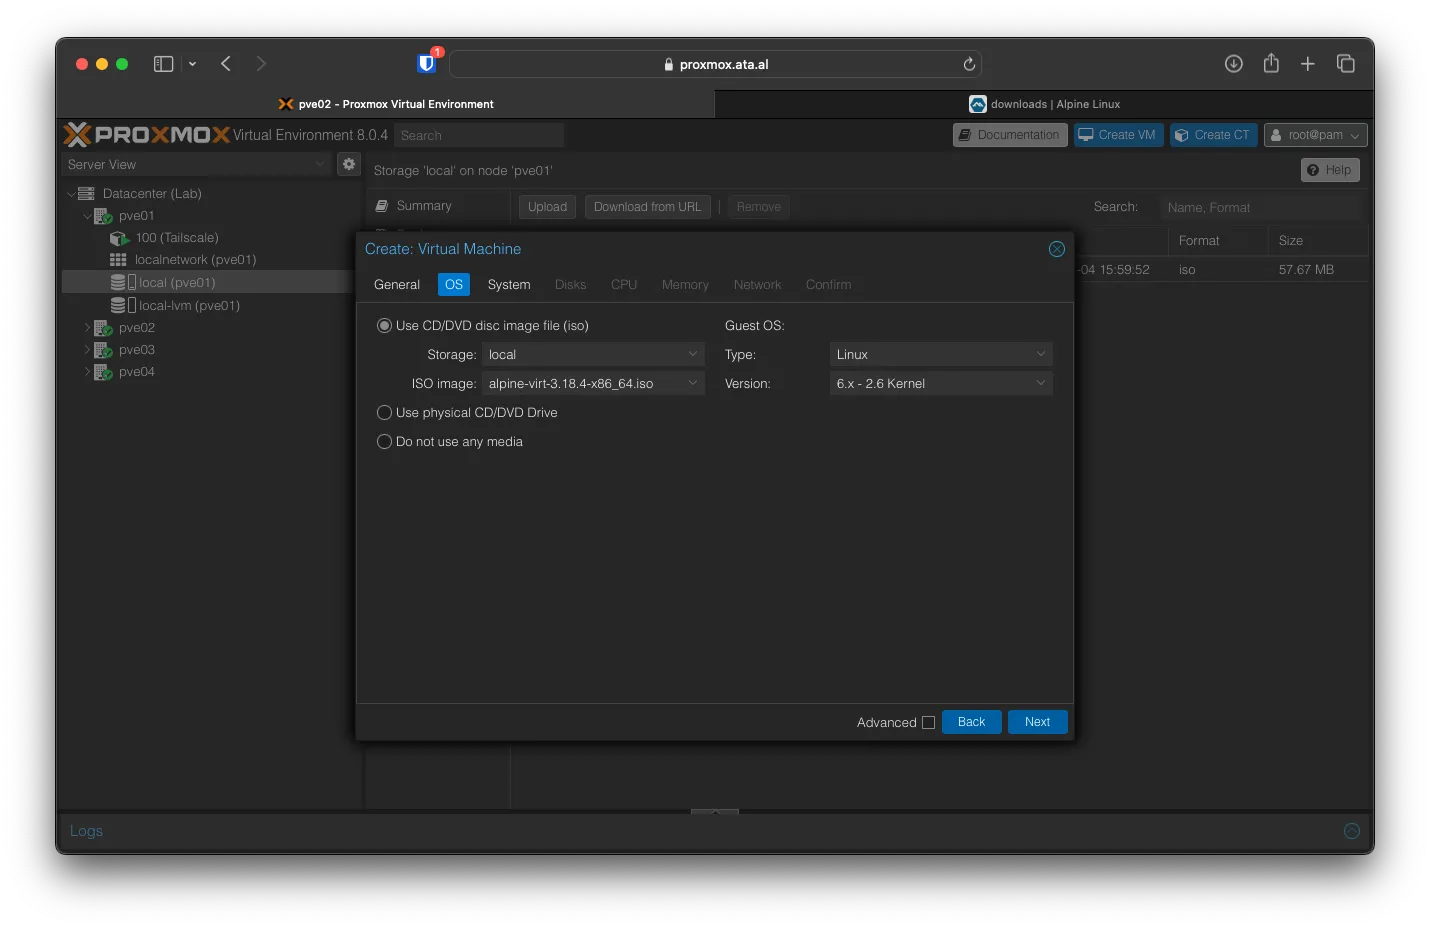Expand the pve02 node arrow

tap(87, 328)
